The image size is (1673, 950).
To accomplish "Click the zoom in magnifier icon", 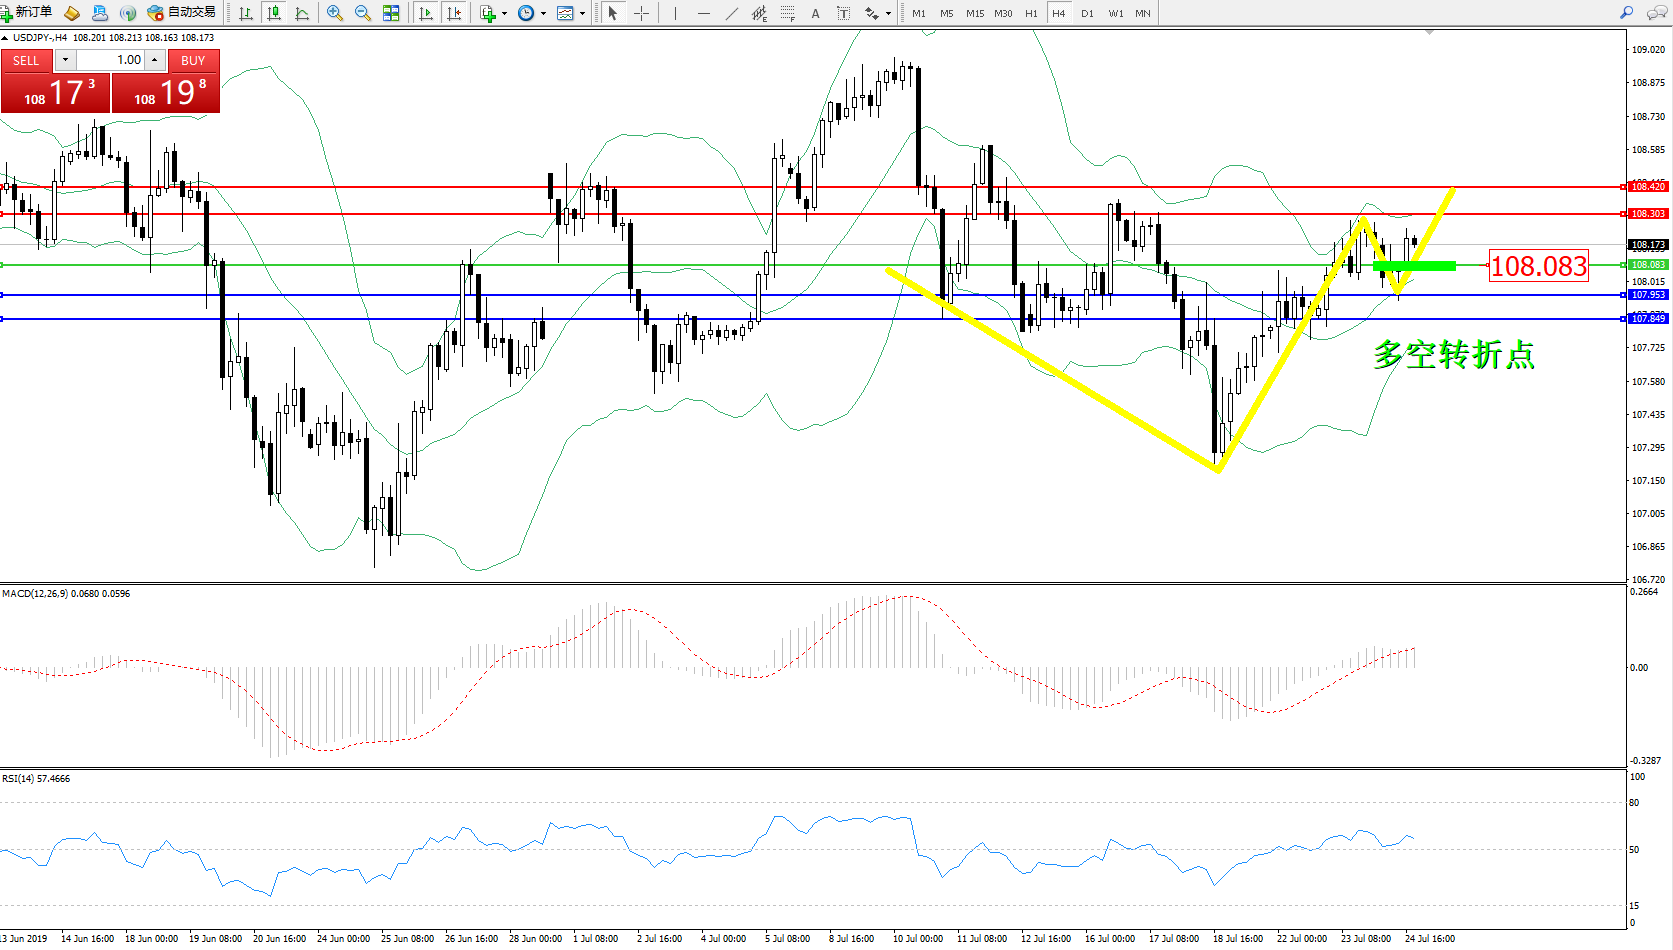I will point(334,13).
